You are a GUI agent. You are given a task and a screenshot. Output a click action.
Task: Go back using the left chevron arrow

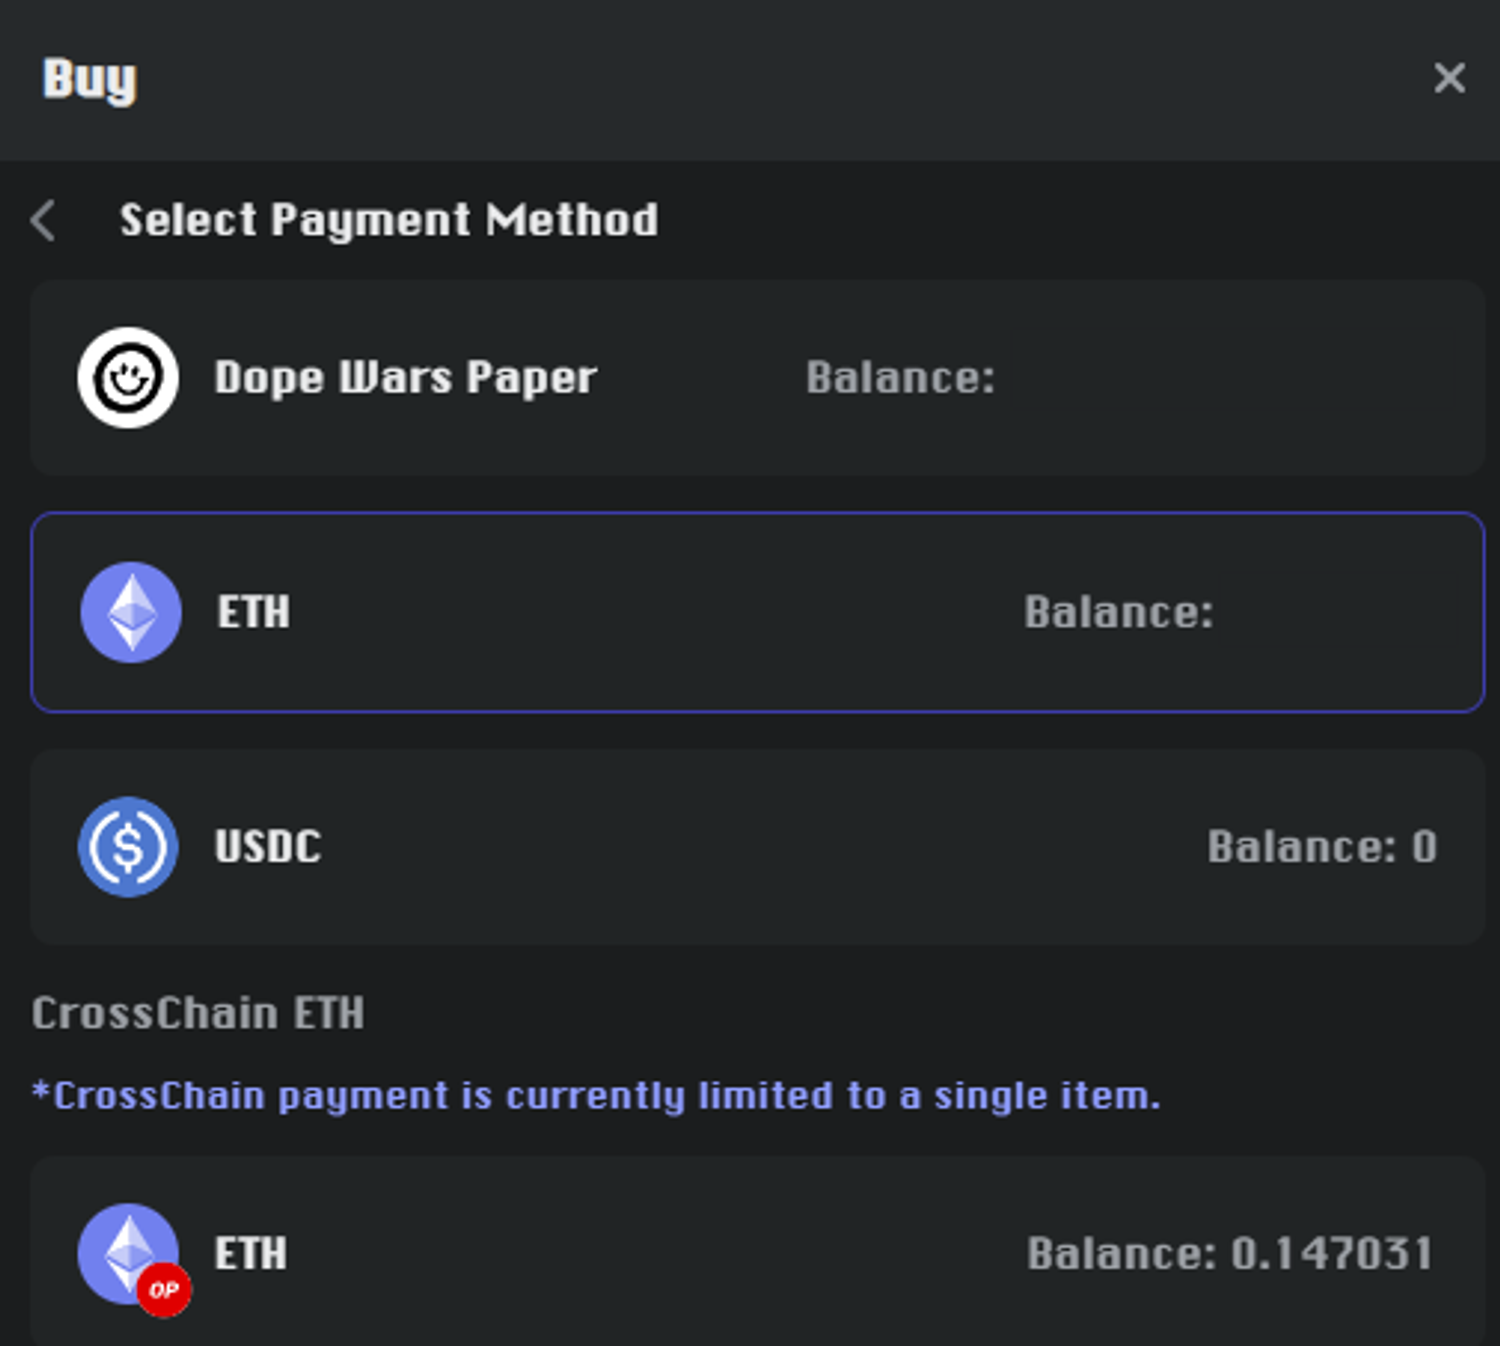click(x=43, y=221)
